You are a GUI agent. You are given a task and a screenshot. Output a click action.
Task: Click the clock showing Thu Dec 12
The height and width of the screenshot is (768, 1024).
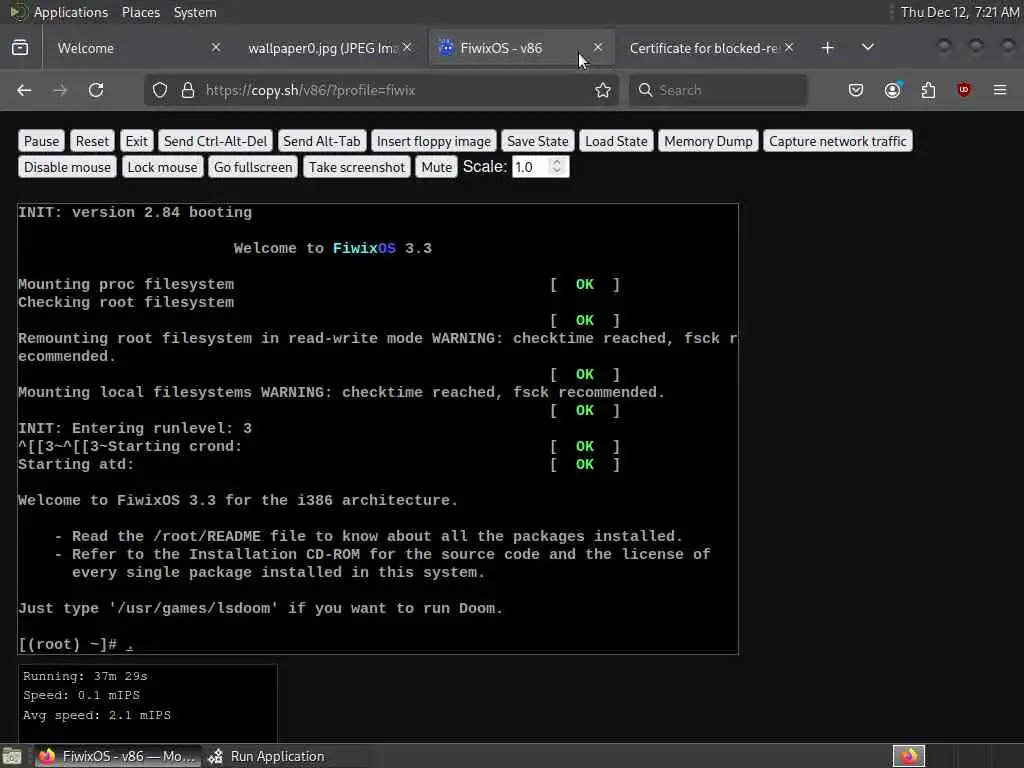[x=960, y=12]
